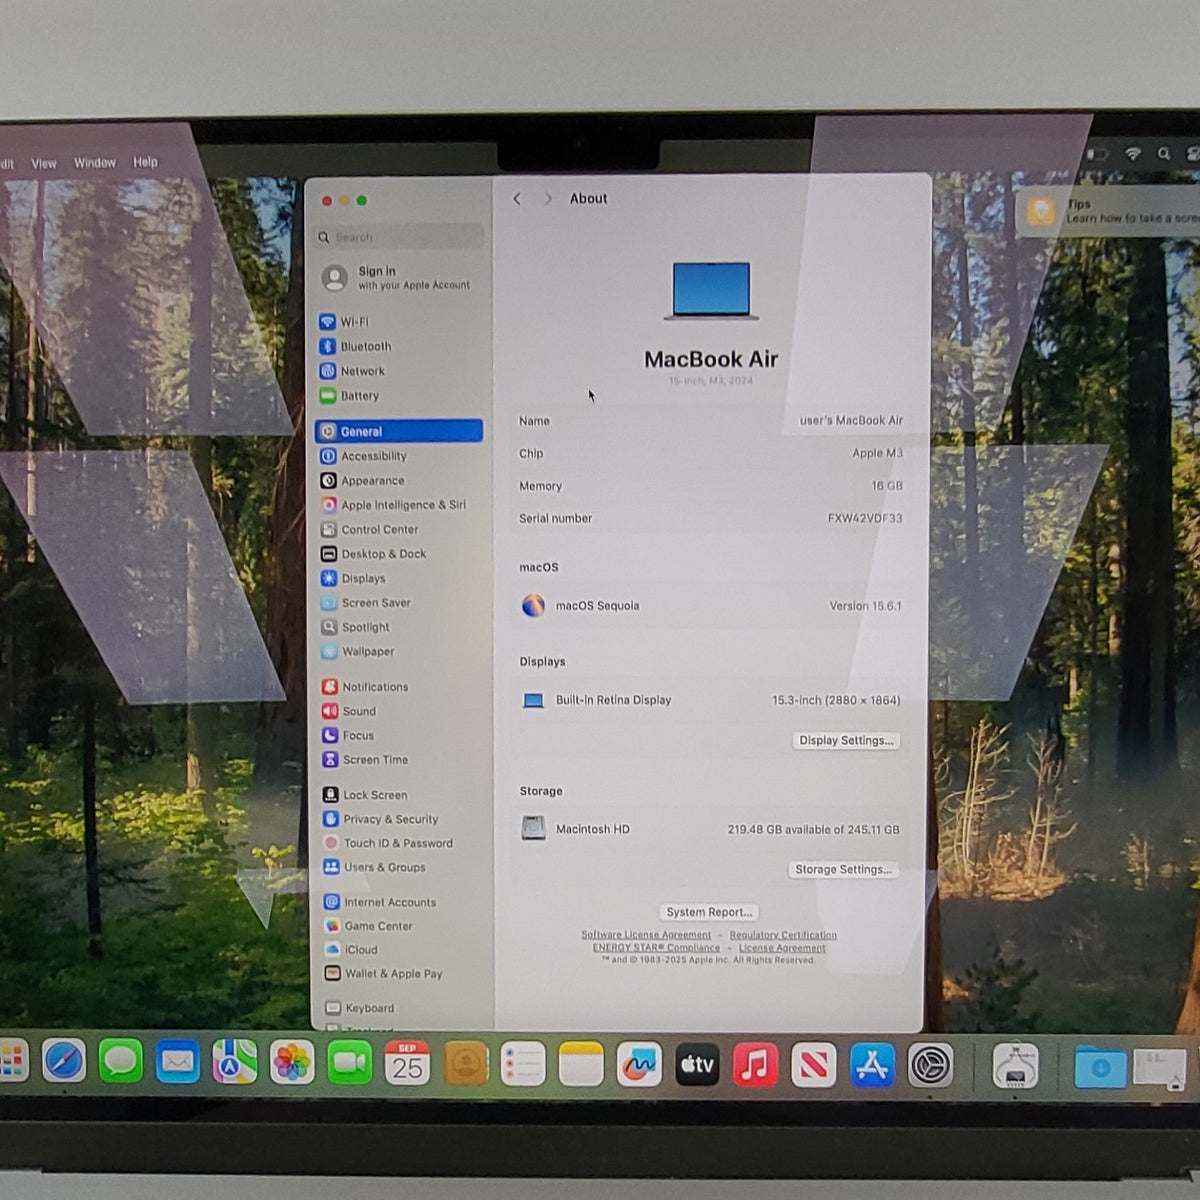The width and height of the screenshot is (1200, 1200).
Task: Launch FaceTime from the Dock
Action: [349, 1062]
